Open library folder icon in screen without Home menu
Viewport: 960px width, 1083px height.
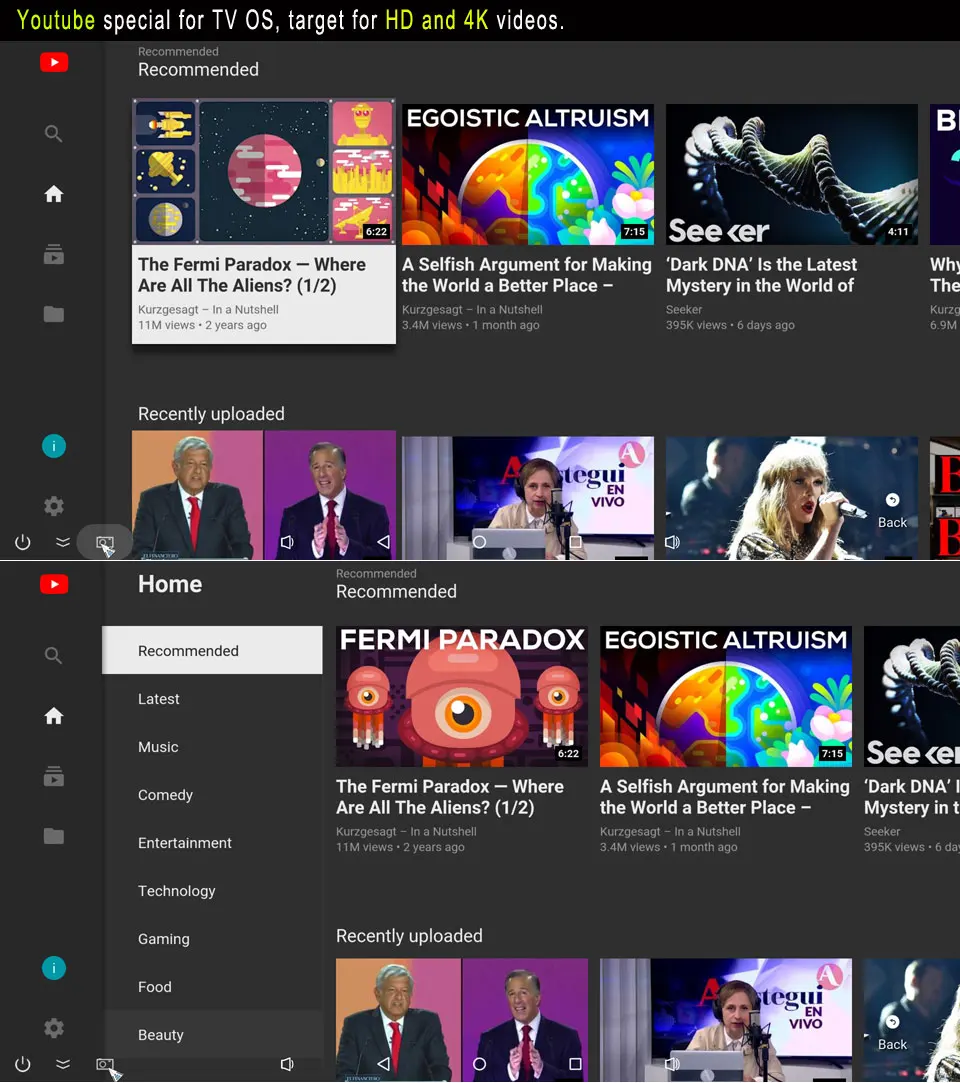pyautogui.click(x=54, y=314)
